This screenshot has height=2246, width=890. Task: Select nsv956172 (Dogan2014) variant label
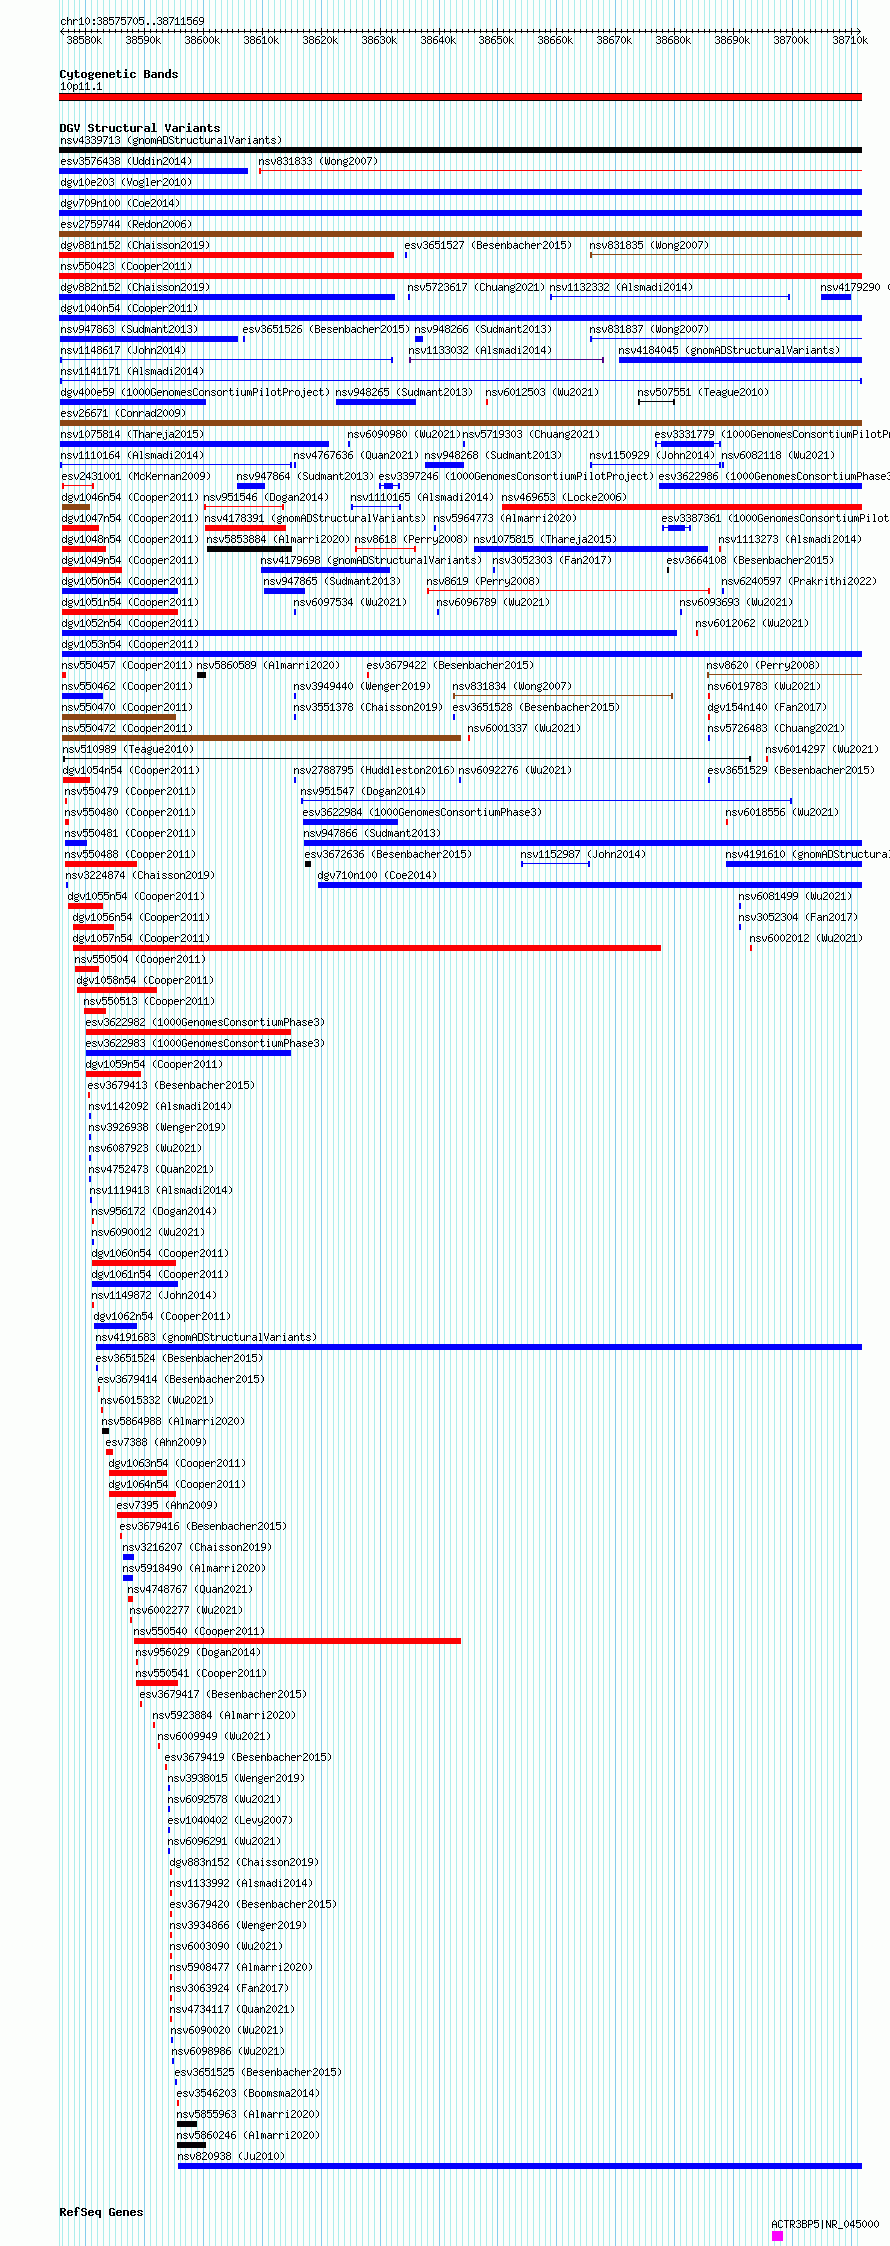point(154,1211)
